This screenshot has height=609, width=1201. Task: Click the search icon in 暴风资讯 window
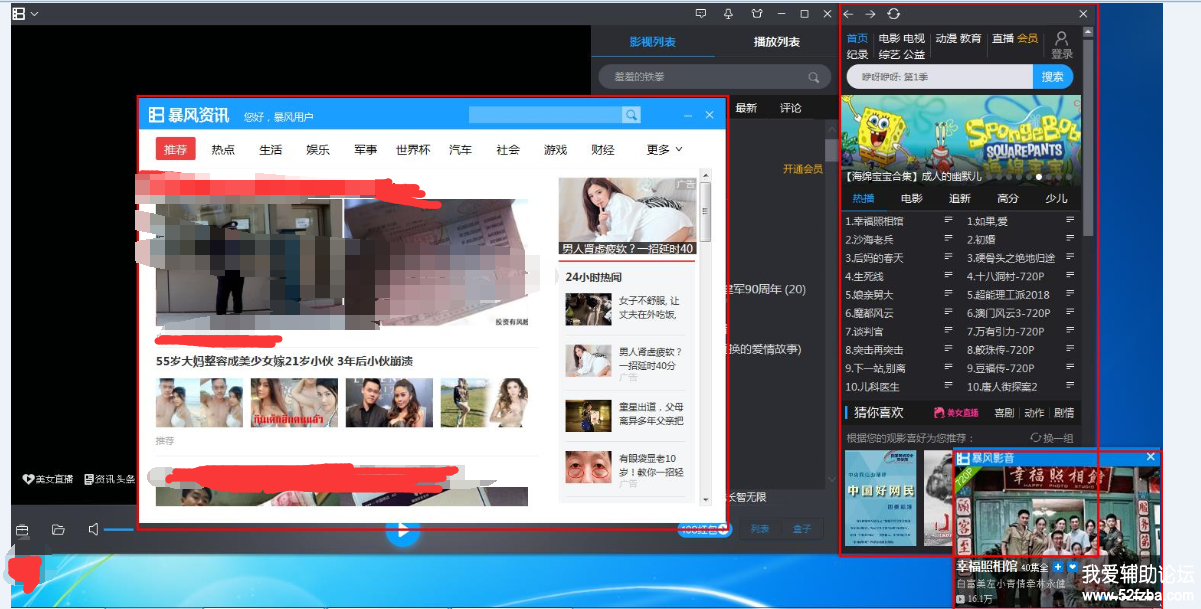[631, 115]
